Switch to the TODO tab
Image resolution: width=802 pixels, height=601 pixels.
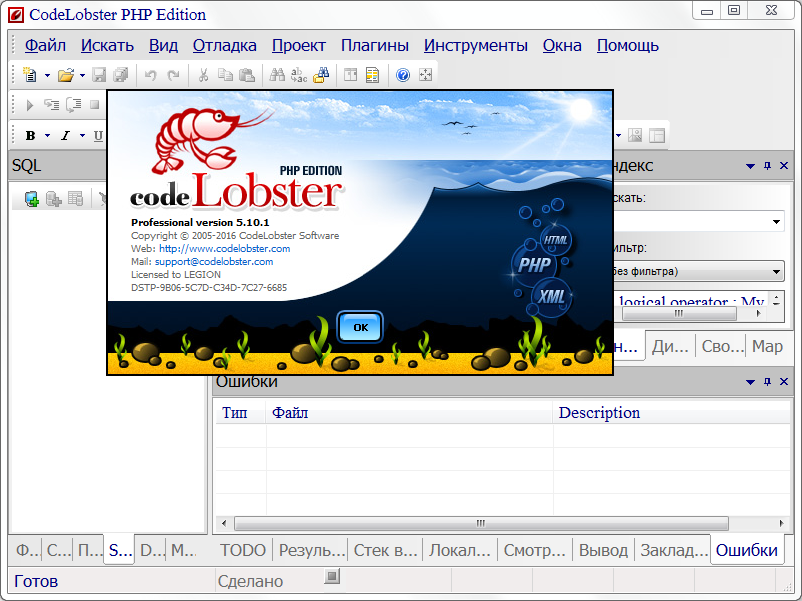coord(242,549)
